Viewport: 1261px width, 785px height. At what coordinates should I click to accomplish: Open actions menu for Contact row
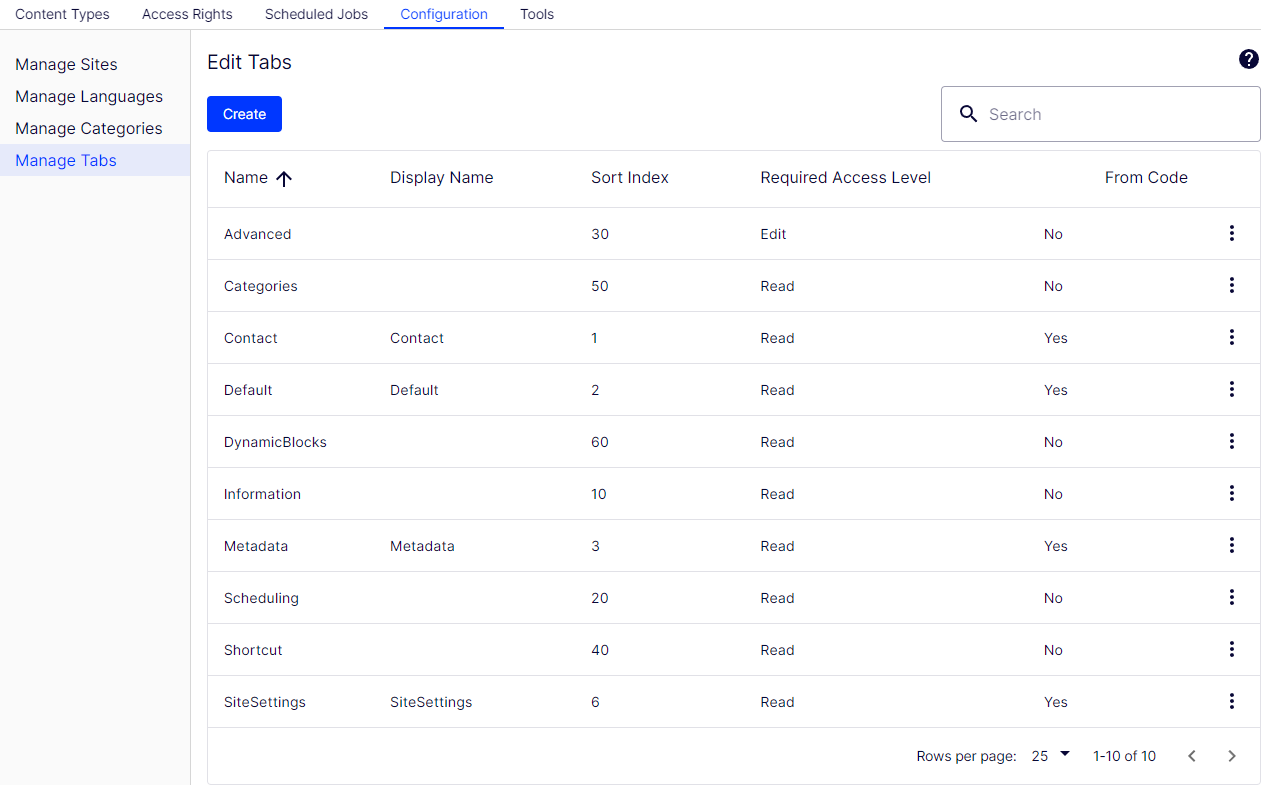coord(1231,337)
